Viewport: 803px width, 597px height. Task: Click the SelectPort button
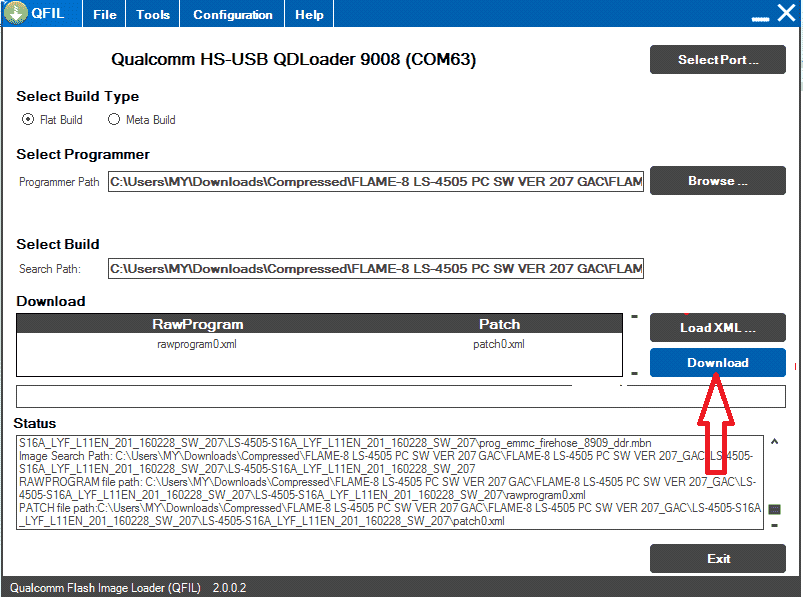pos(717,59)
